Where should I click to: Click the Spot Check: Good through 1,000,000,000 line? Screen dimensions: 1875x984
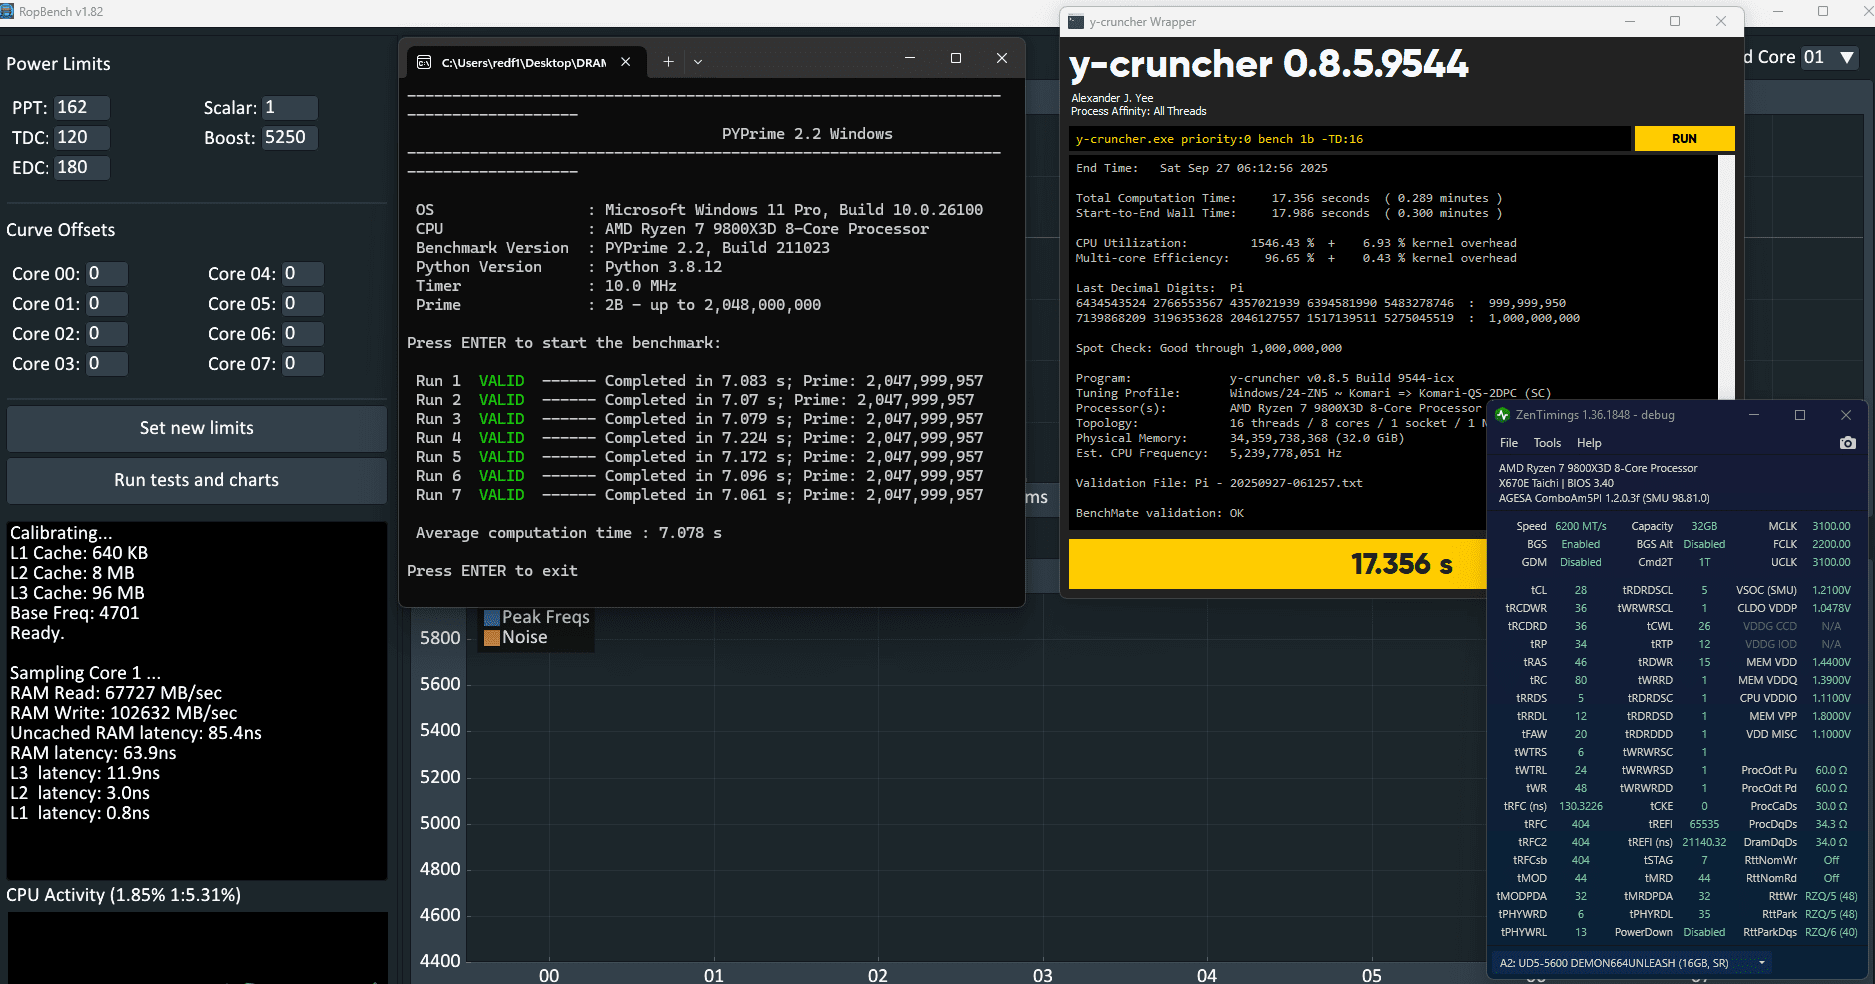click(1209, 348)
